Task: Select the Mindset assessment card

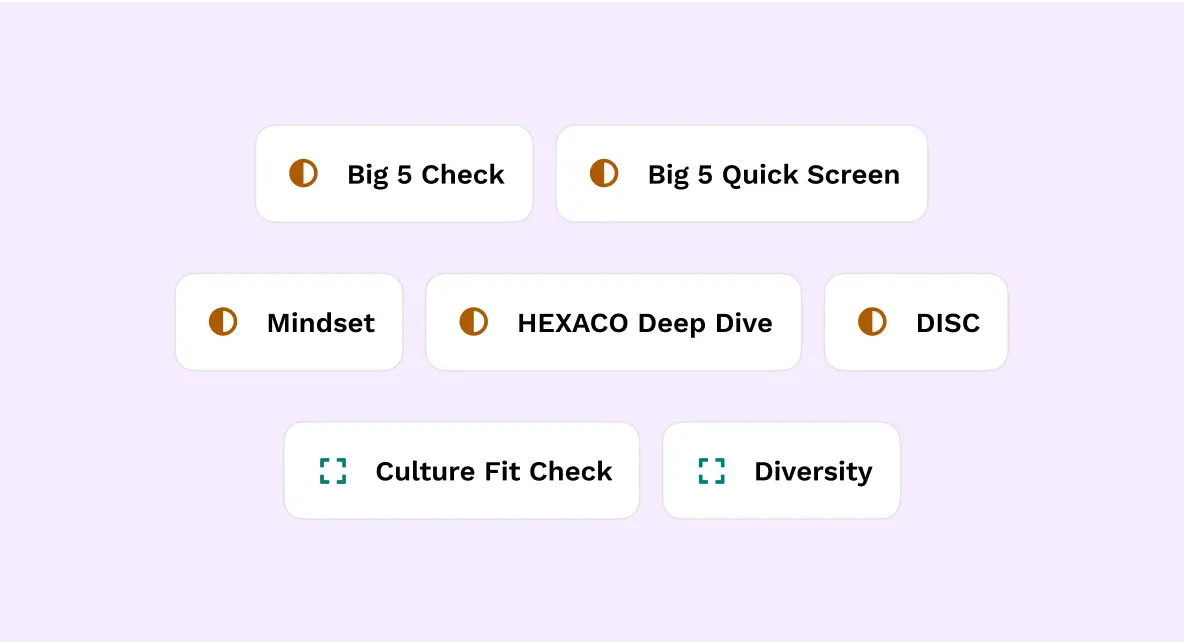Action: (289, 322)
